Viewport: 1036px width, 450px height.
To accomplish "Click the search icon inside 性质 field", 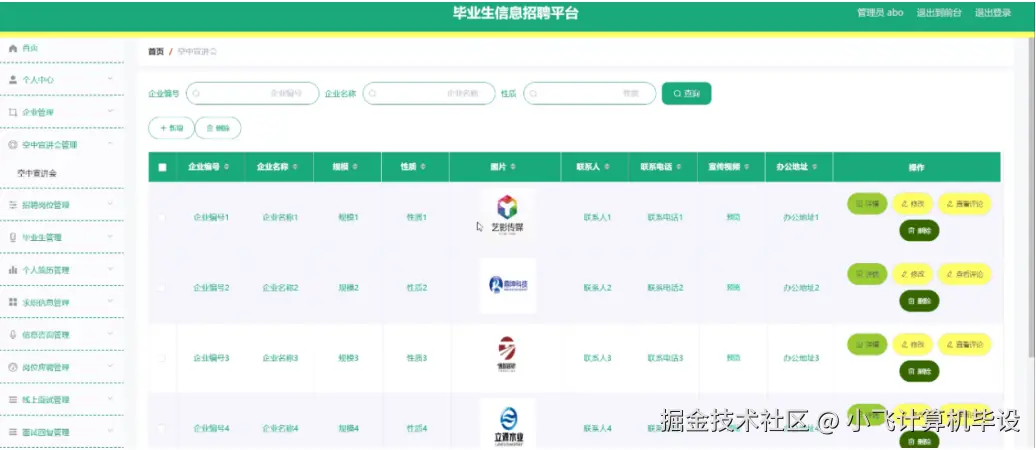I will (533, 94).
